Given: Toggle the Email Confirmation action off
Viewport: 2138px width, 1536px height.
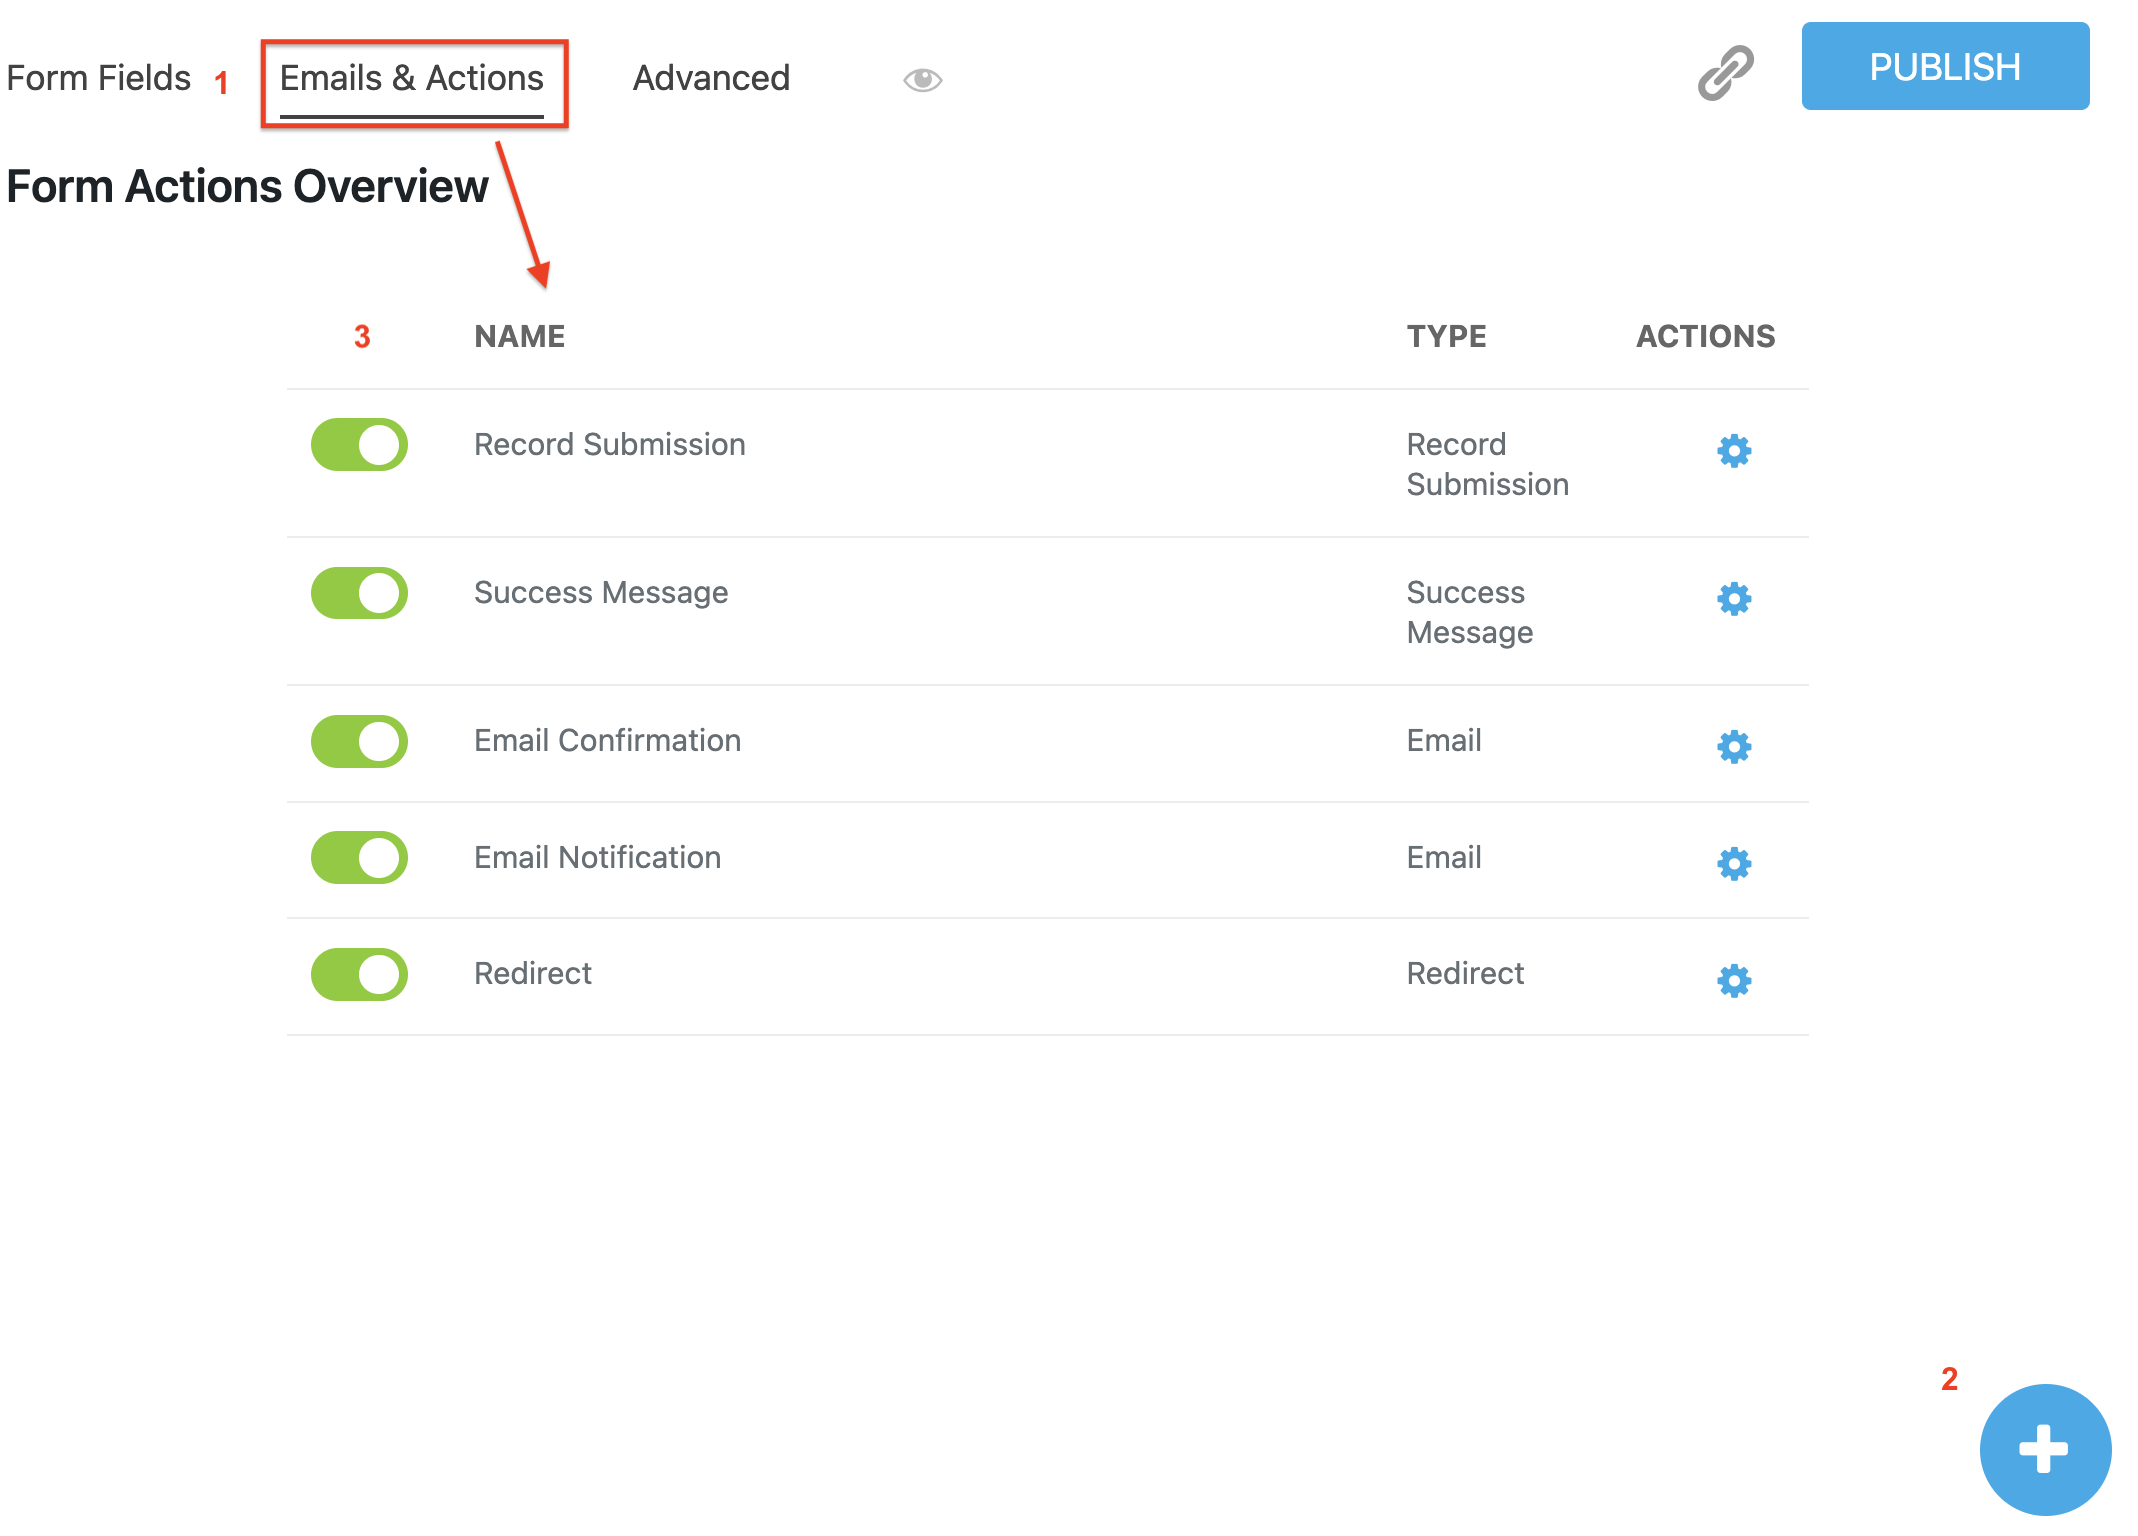Looking at the screenshot, I should 358,741.
